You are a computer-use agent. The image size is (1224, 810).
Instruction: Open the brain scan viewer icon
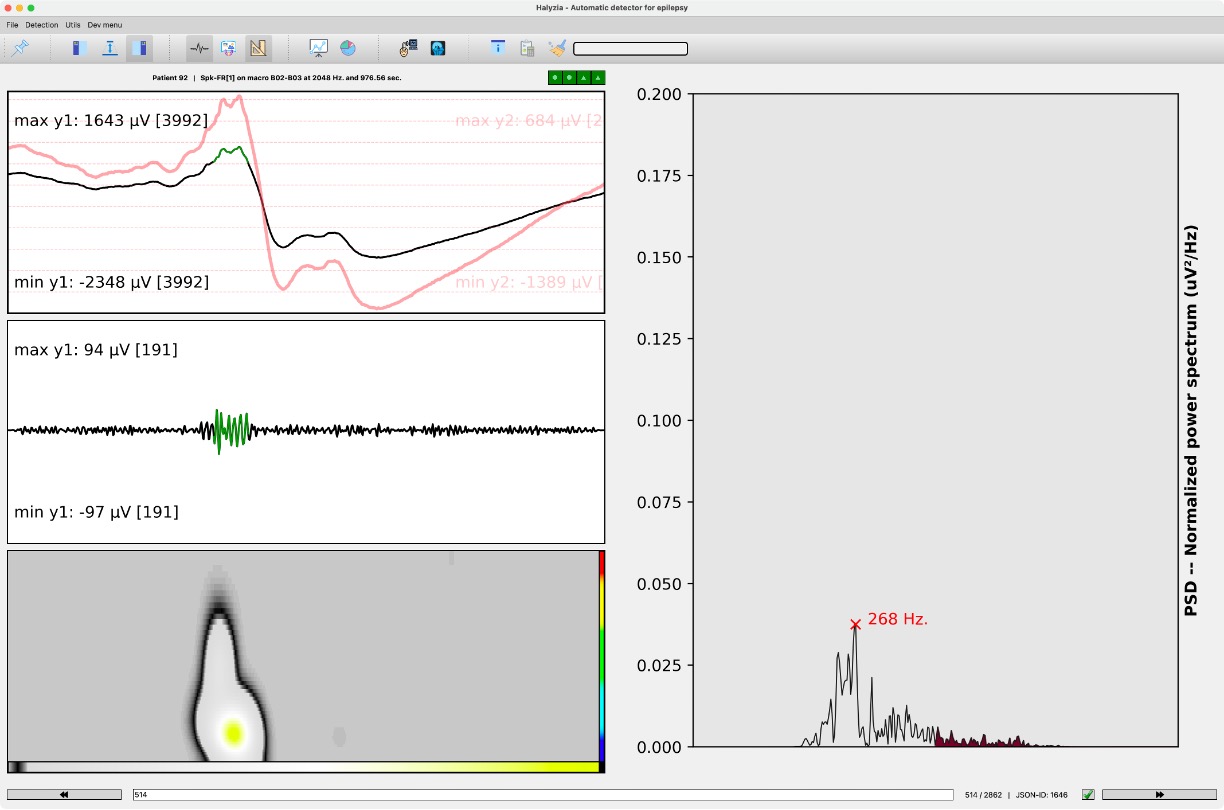437,47
